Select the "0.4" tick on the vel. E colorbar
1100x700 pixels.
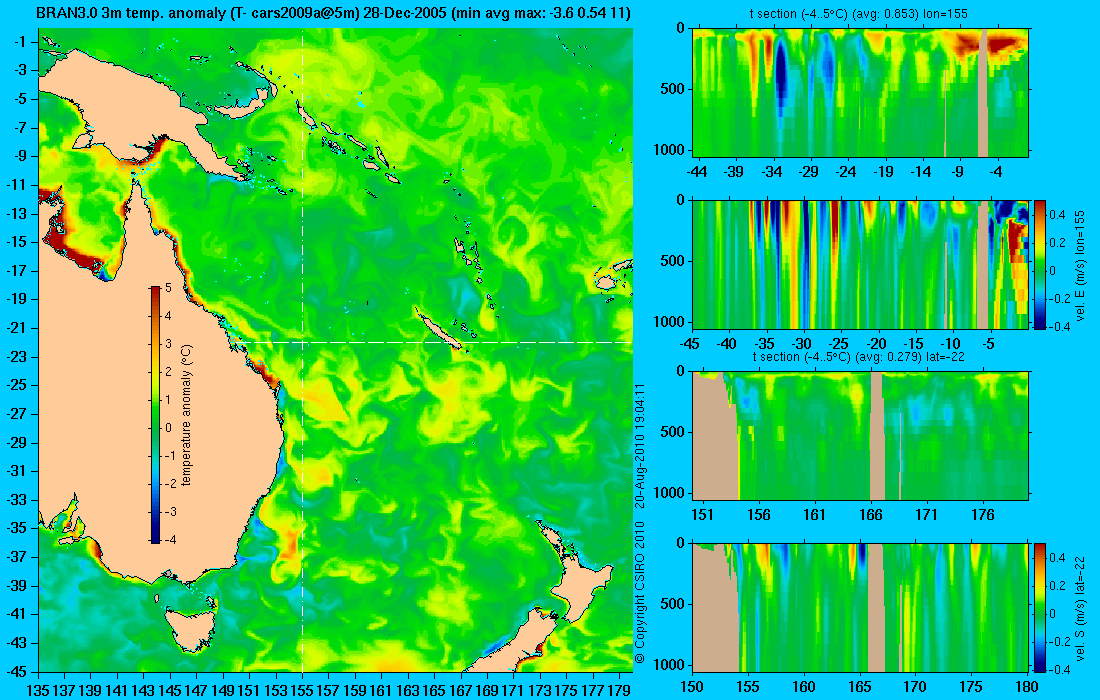[1057, 215]
